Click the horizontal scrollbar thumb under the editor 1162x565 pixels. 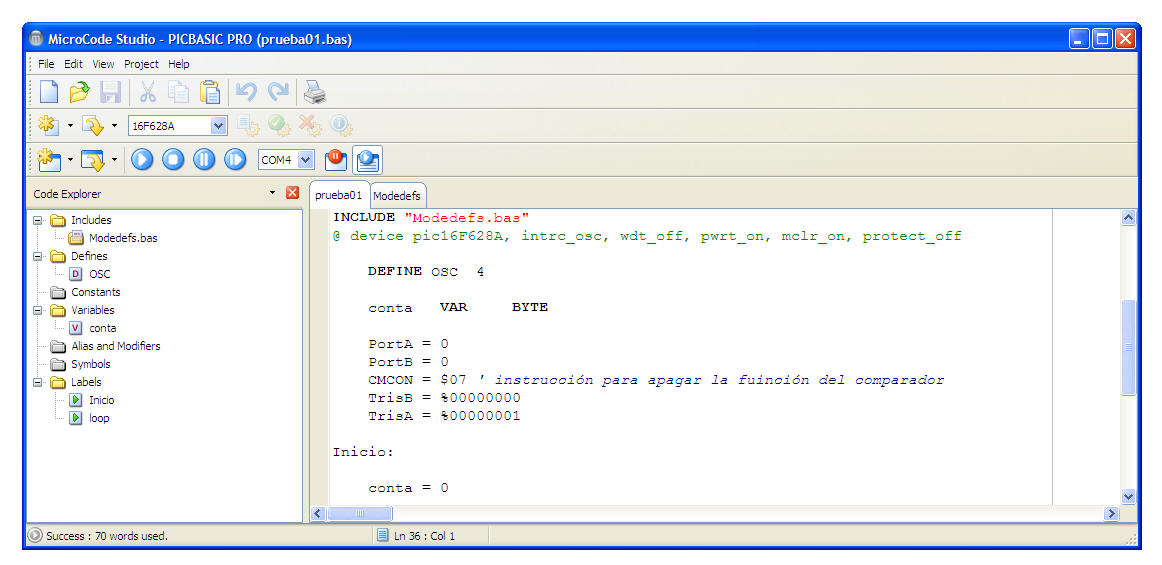(x=360, y=513)
